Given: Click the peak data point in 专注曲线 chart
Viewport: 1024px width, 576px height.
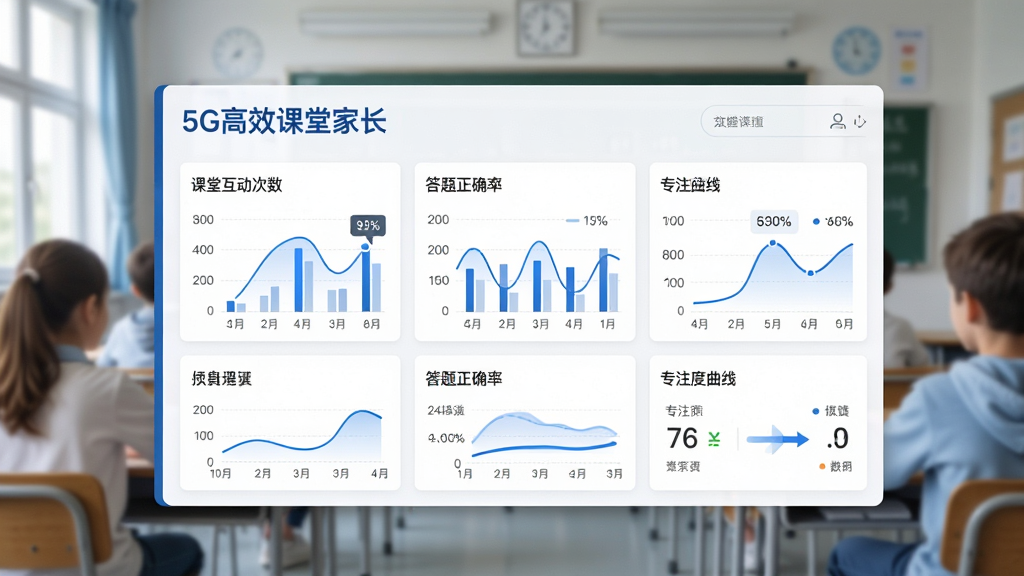Looking at the screenshot, I should (x=773, y=243).
